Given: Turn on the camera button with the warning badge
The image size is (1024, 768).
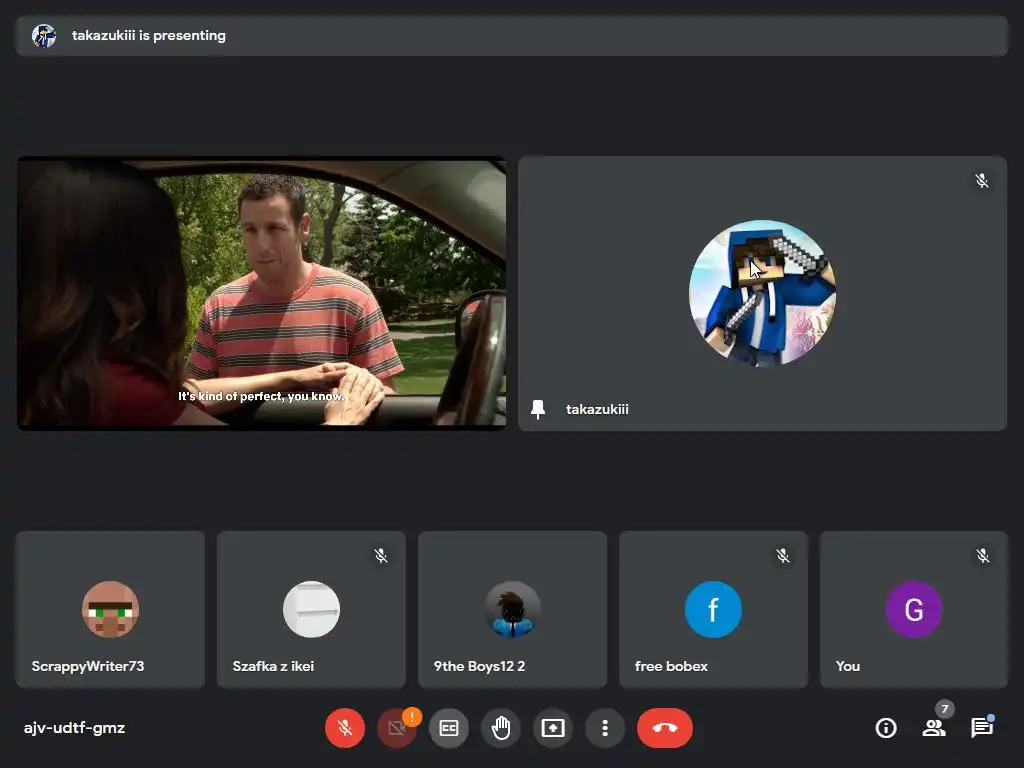Looking at the screenshot, I should 396,728.
